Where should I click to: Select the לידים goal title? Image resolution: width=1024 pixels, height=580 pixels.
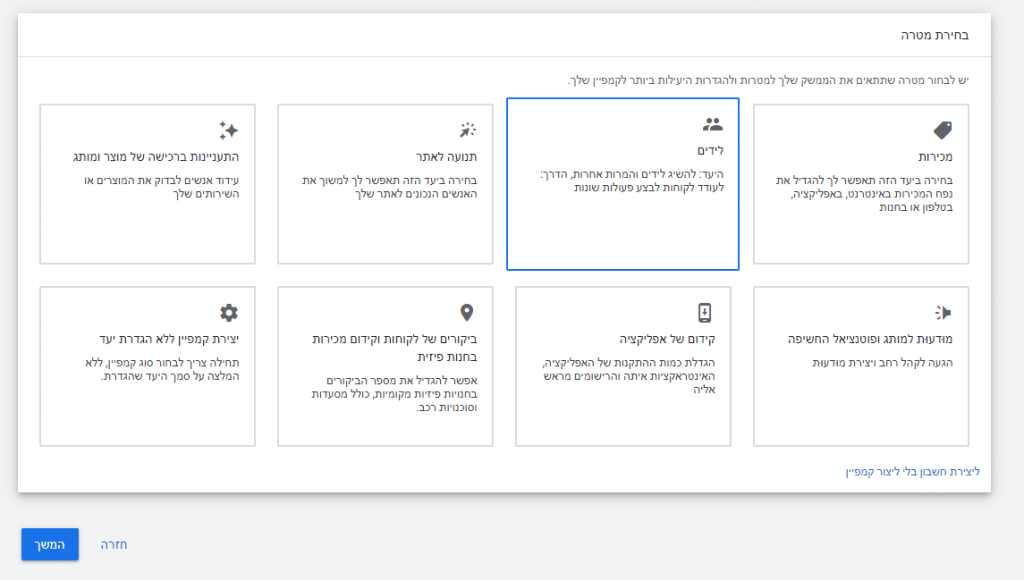[710, 151]
